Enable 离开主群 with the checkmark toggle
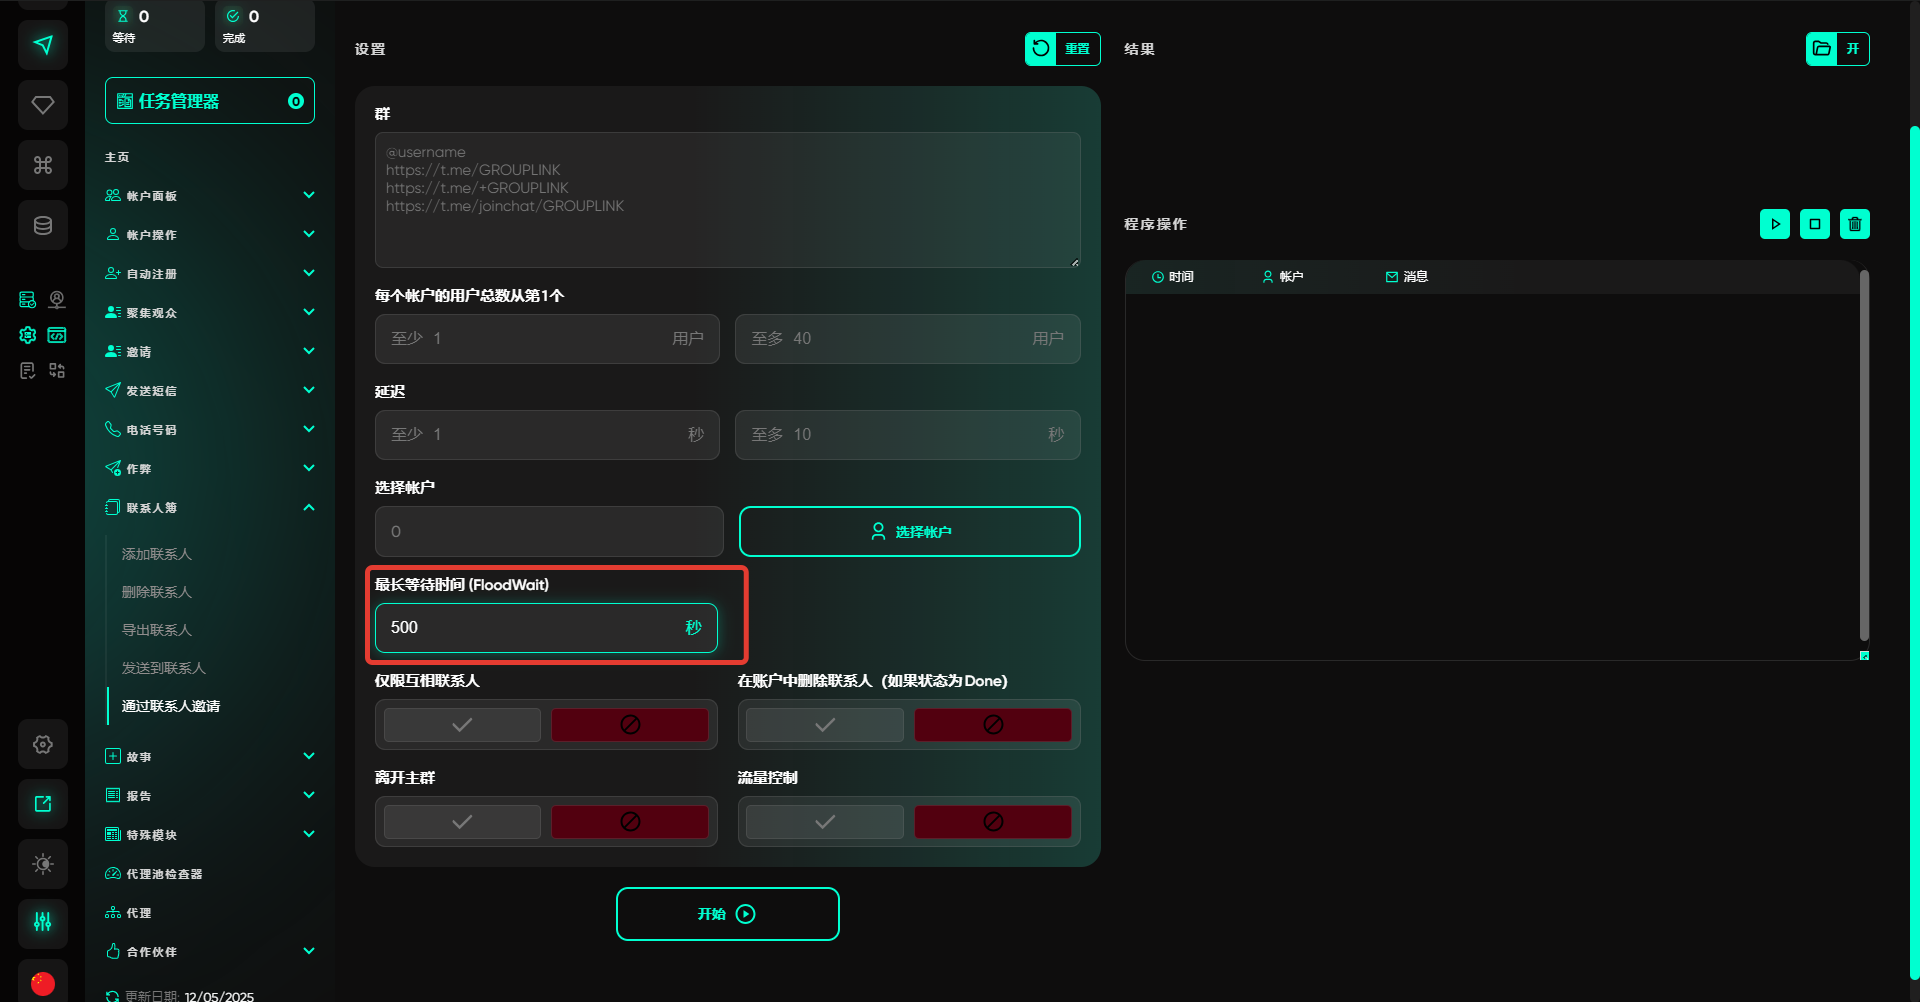Viewport: 1920px width, 1002px height. [462, 822]
